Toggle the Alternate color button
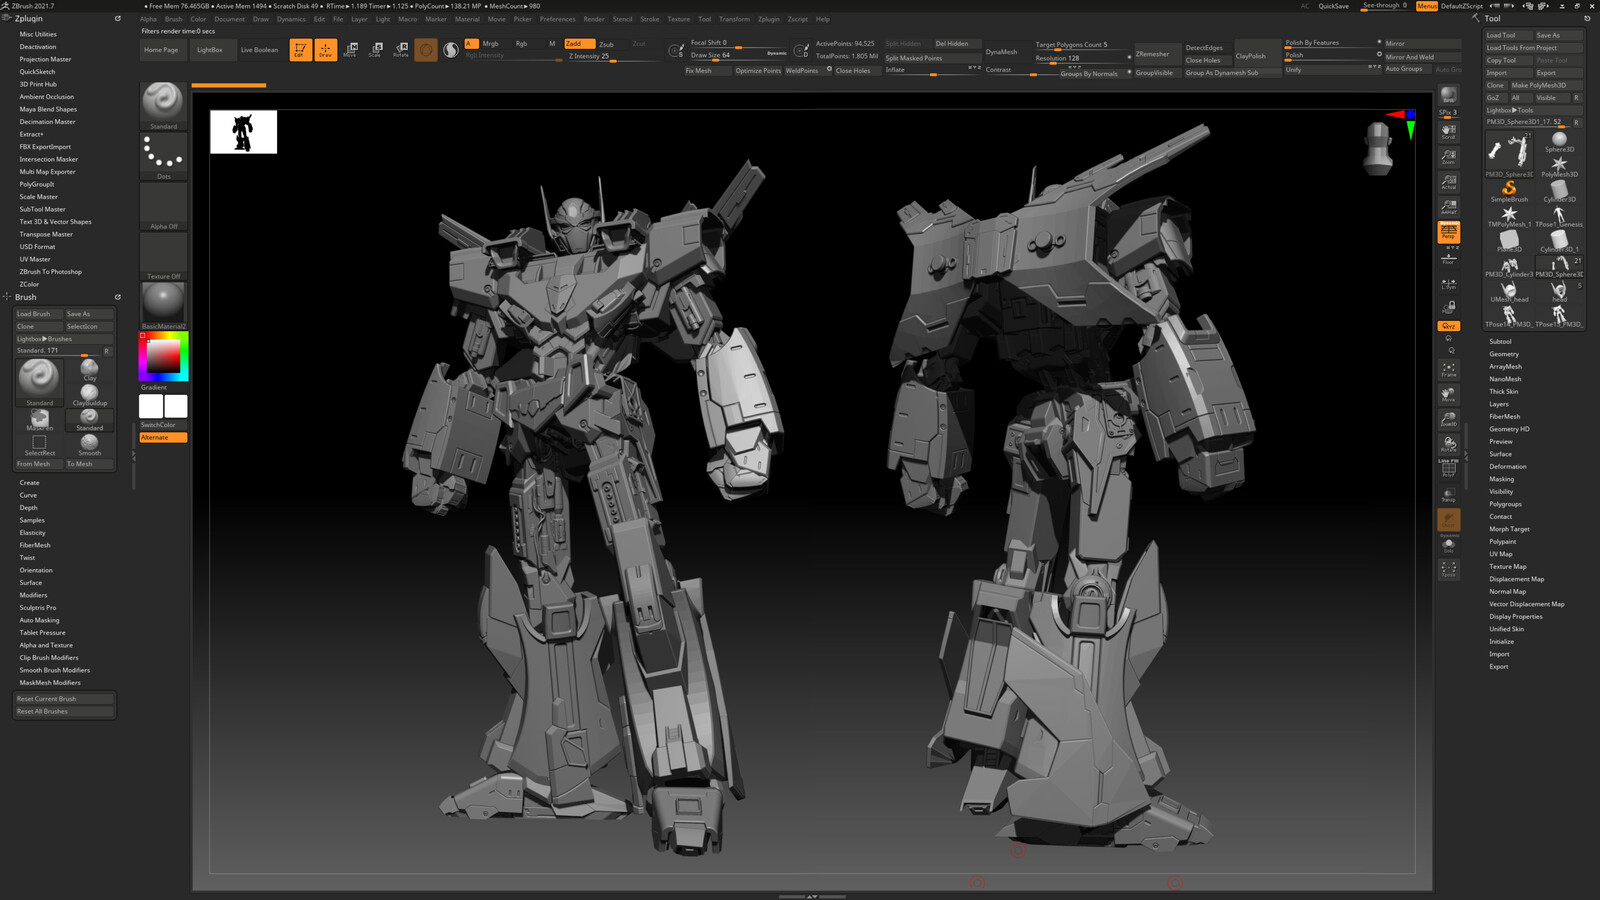The image size is (1600, 900). click(163, 437)
